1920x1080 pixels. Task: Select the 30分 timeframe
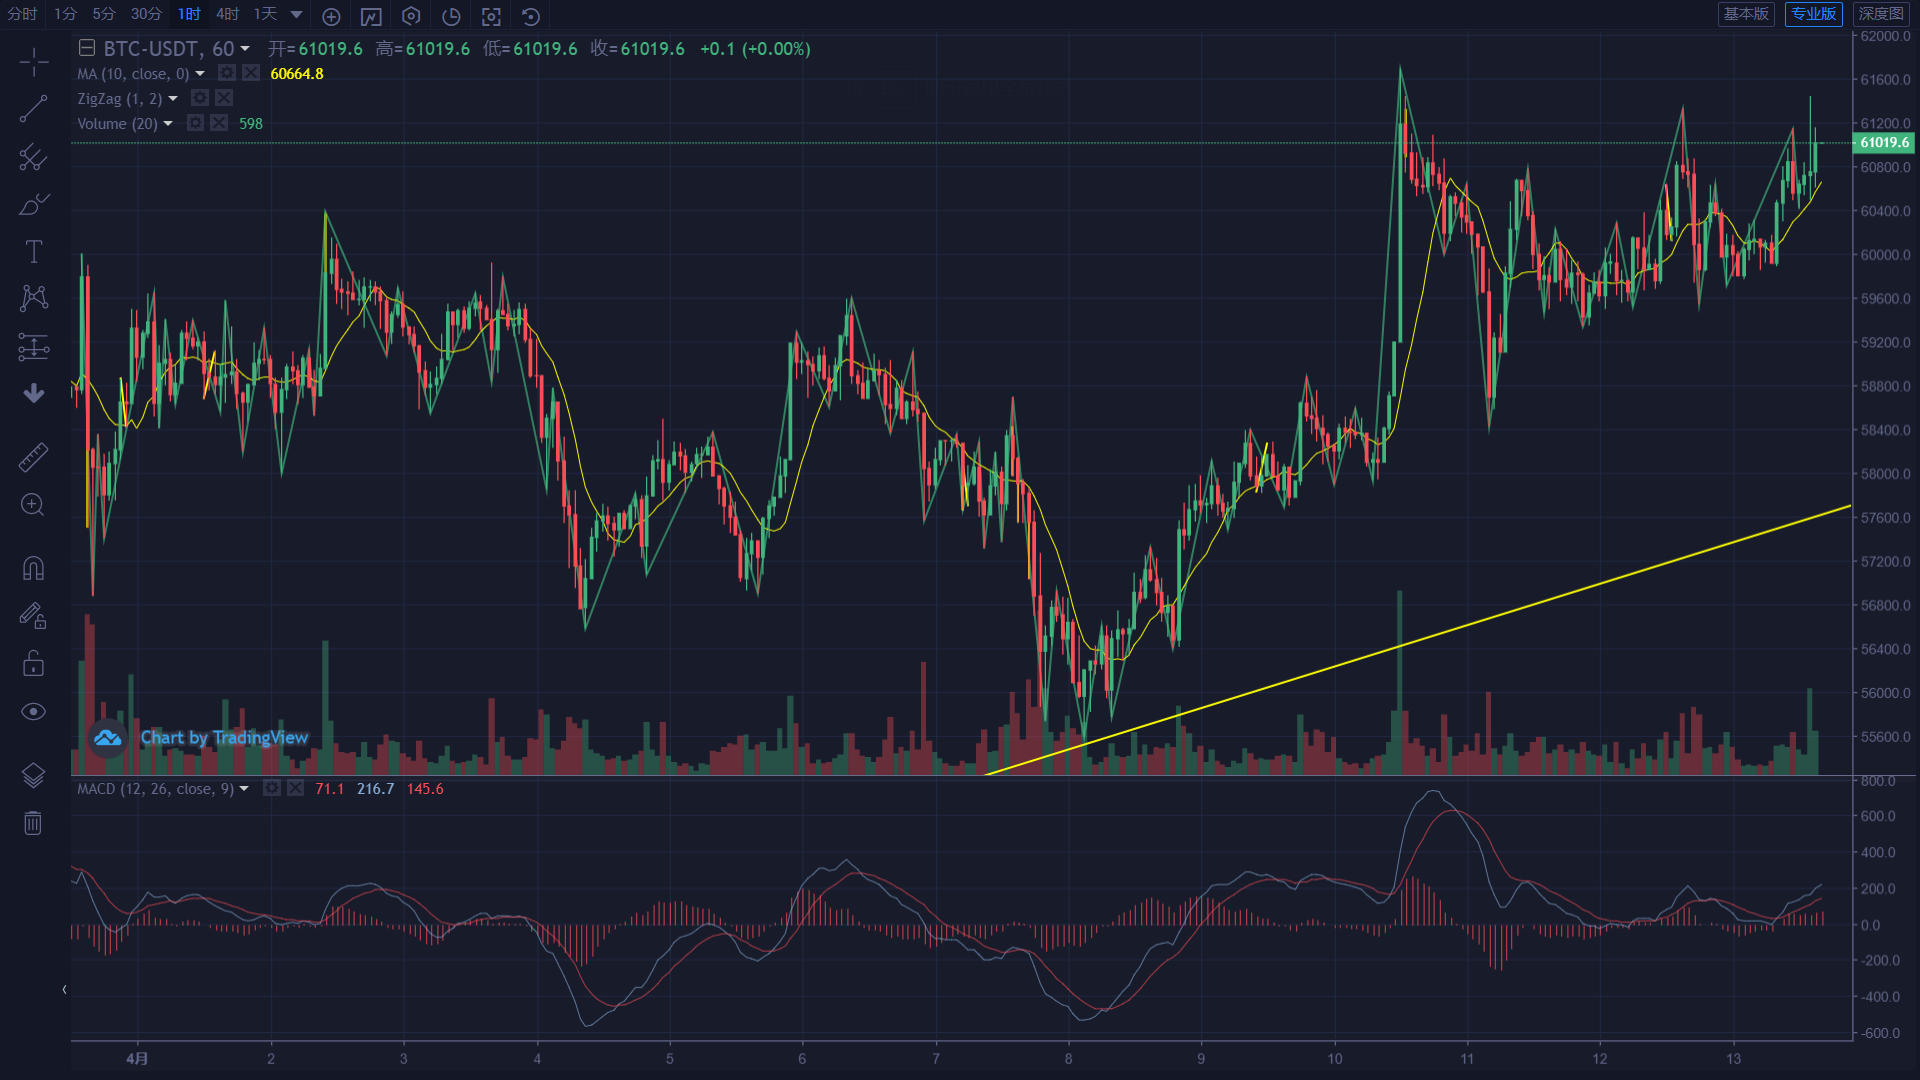pos(146,14)
